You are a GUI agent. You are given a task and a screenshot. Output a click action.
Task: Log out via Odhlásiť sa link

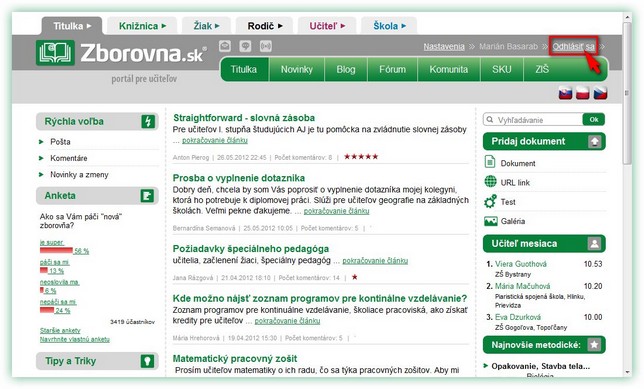coord(573,46)
